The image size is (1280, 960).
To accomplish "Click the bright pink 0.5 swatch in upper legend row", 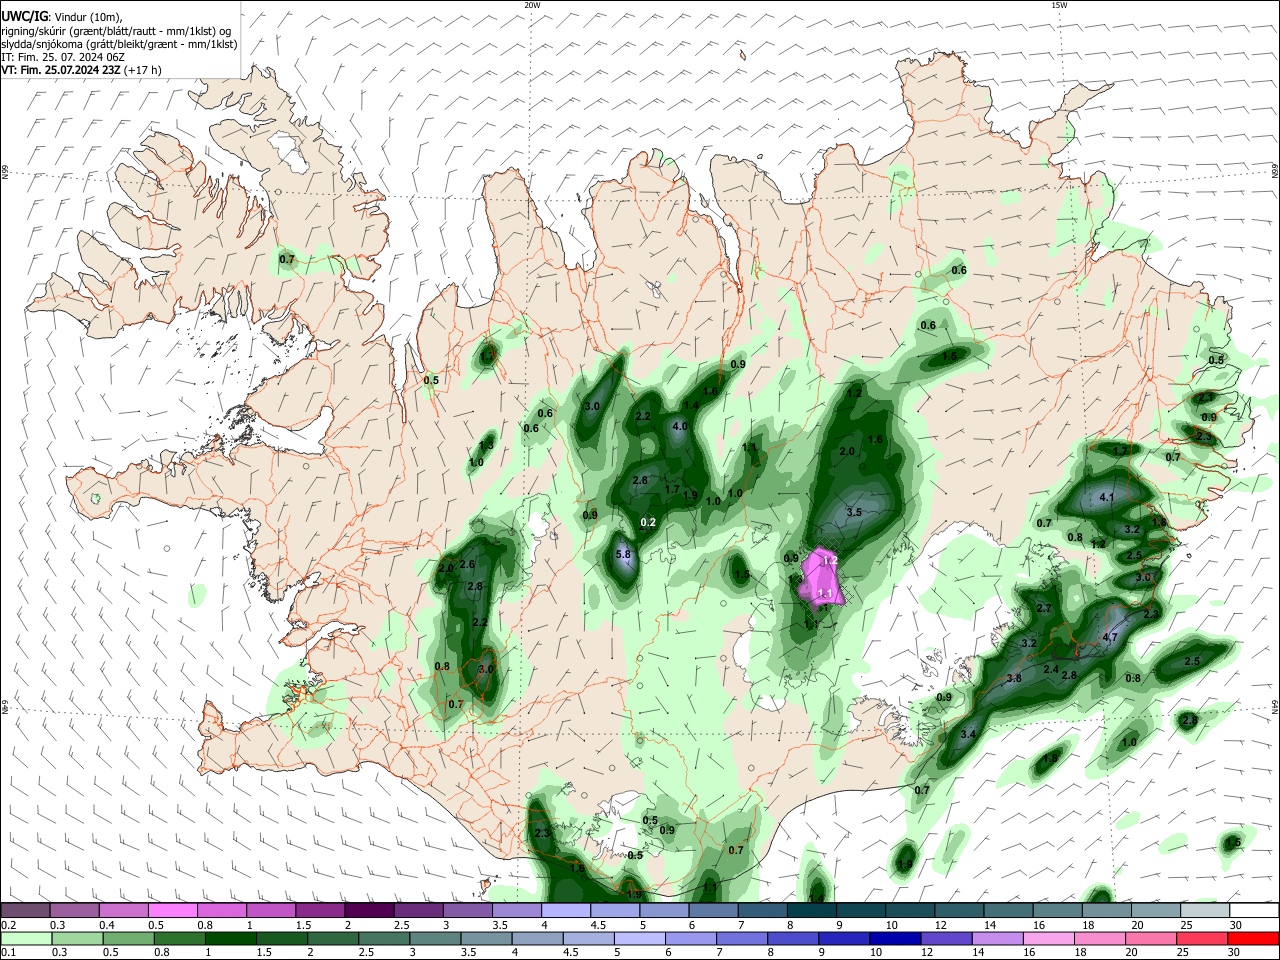I will point(173,910).
